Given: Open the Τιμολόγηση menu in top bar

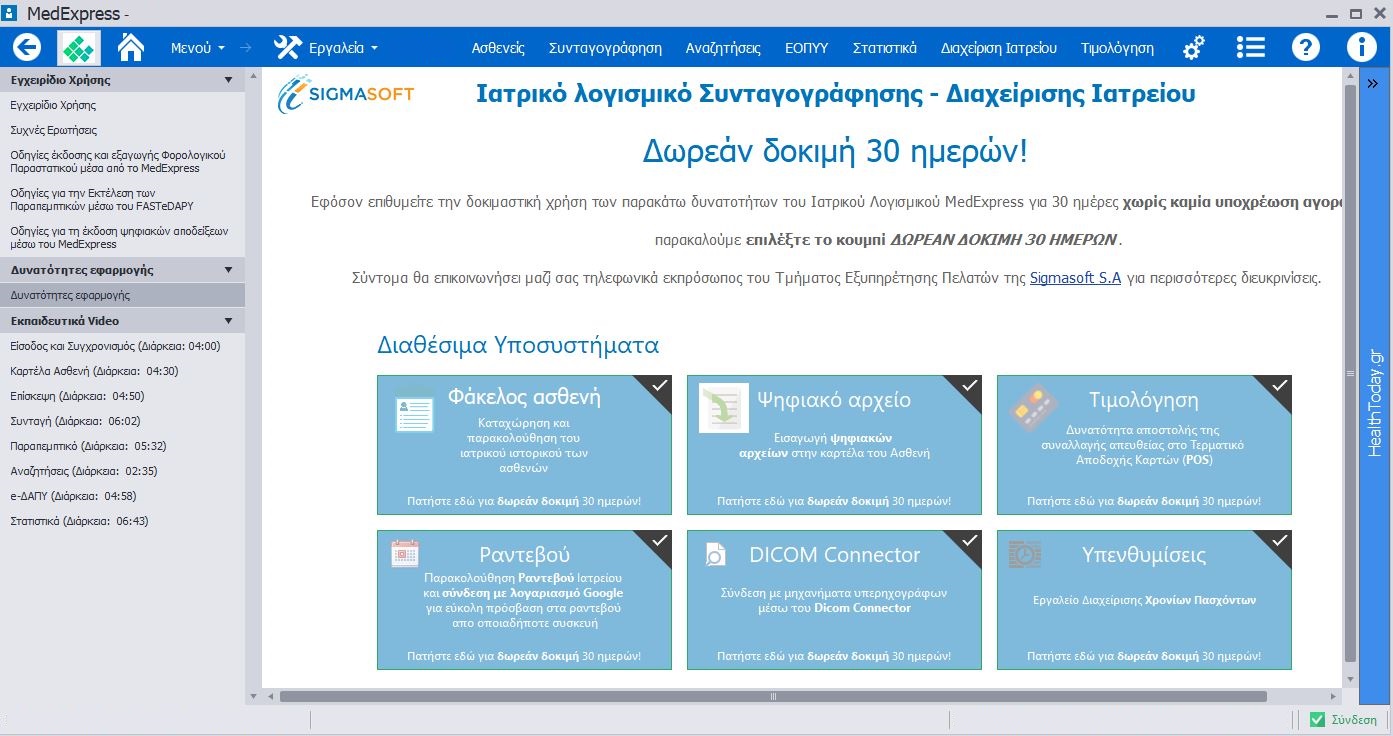Looking at the screenshot, I should tap(1117, 48).
